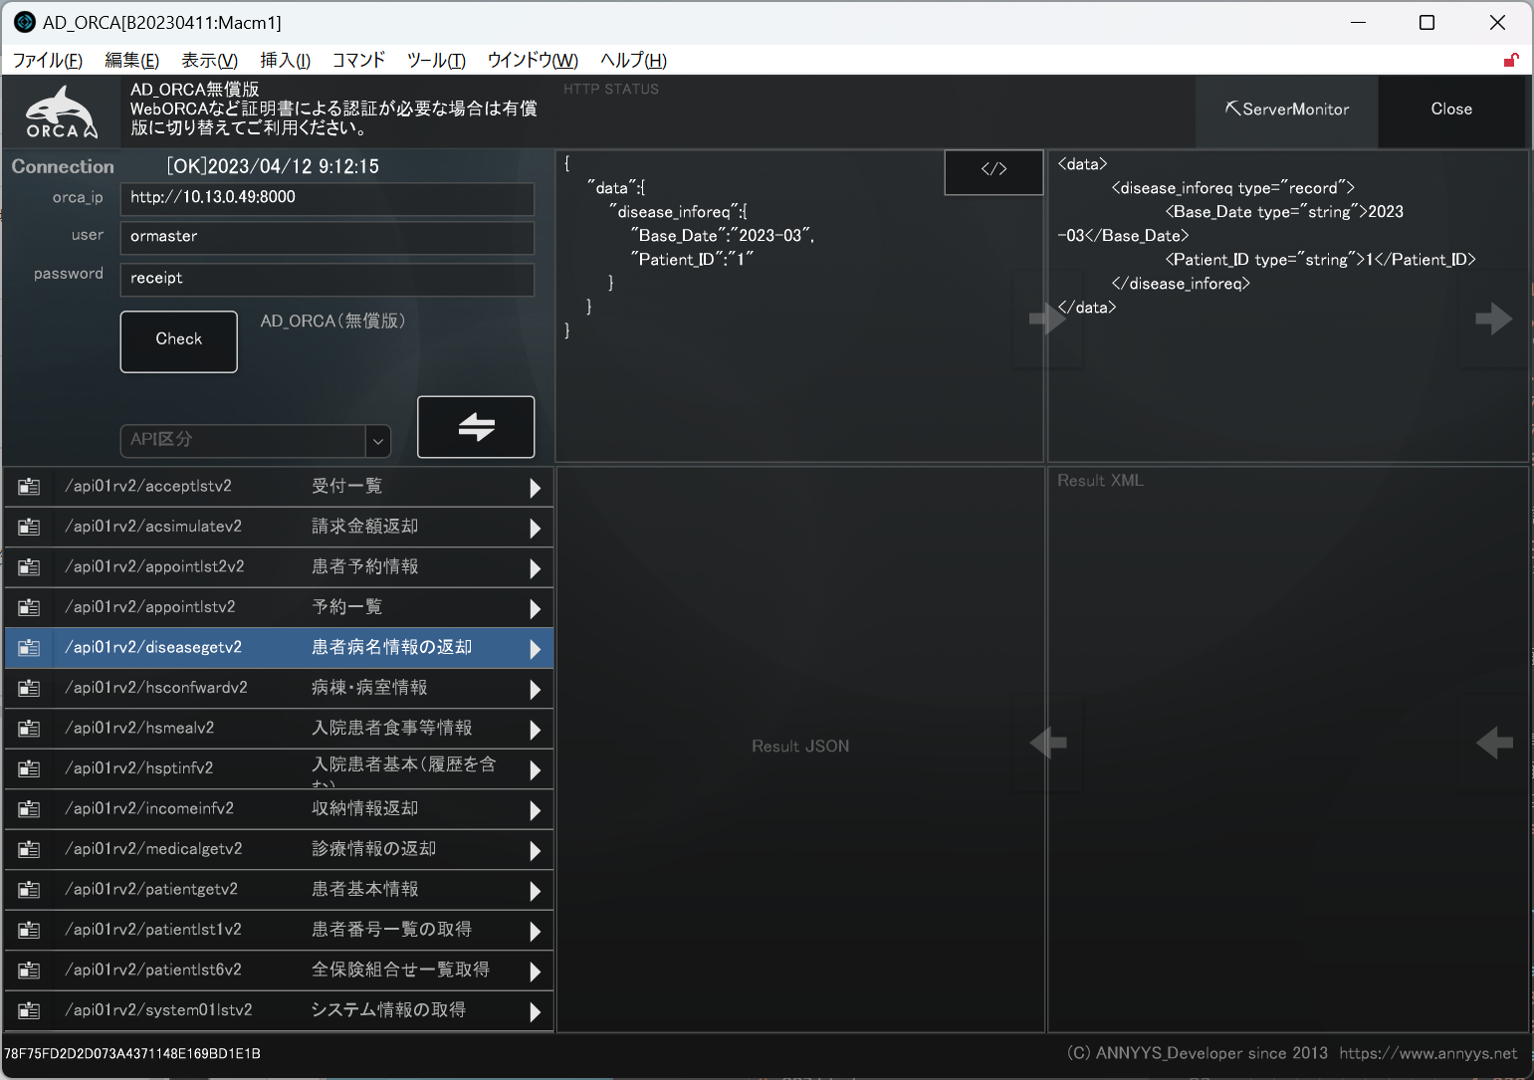This screenshot has height=1080, width=1534.
Task: Expand the hsmealv2 入院患者食事等情報 arrow
Action: [x=535, y=730]
